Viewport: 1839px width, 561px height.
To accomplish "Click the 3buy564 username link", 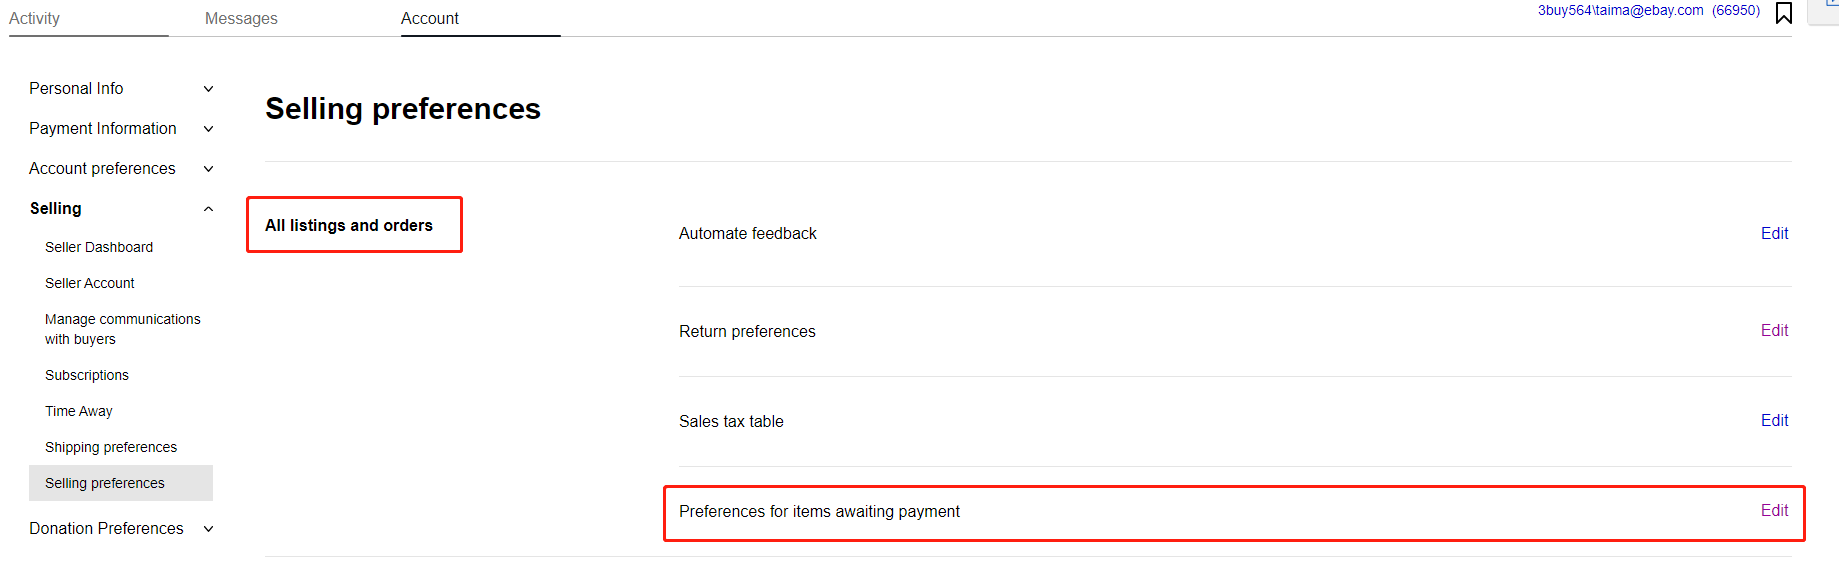I will pyautogui.click(x=1620, y=10).
